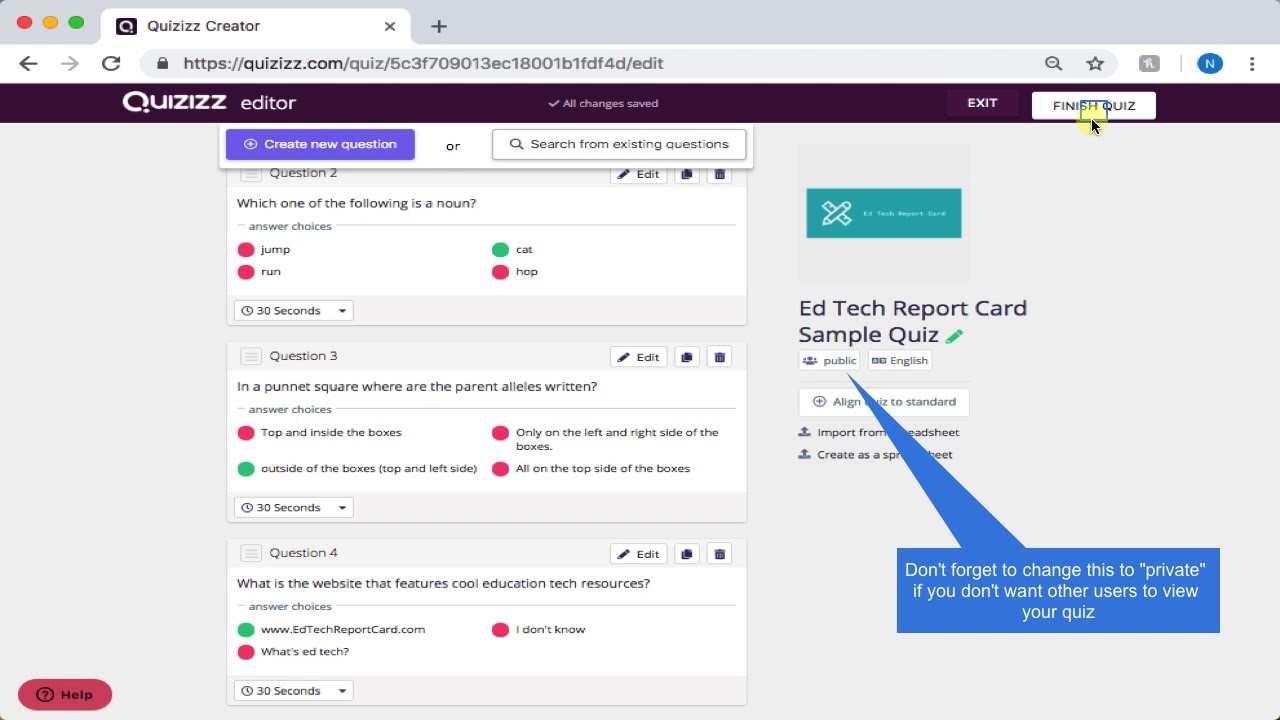1280x720 pixels.
Task: Rename the quiz via the green pencil icon
Action: [x=954, y=336]
